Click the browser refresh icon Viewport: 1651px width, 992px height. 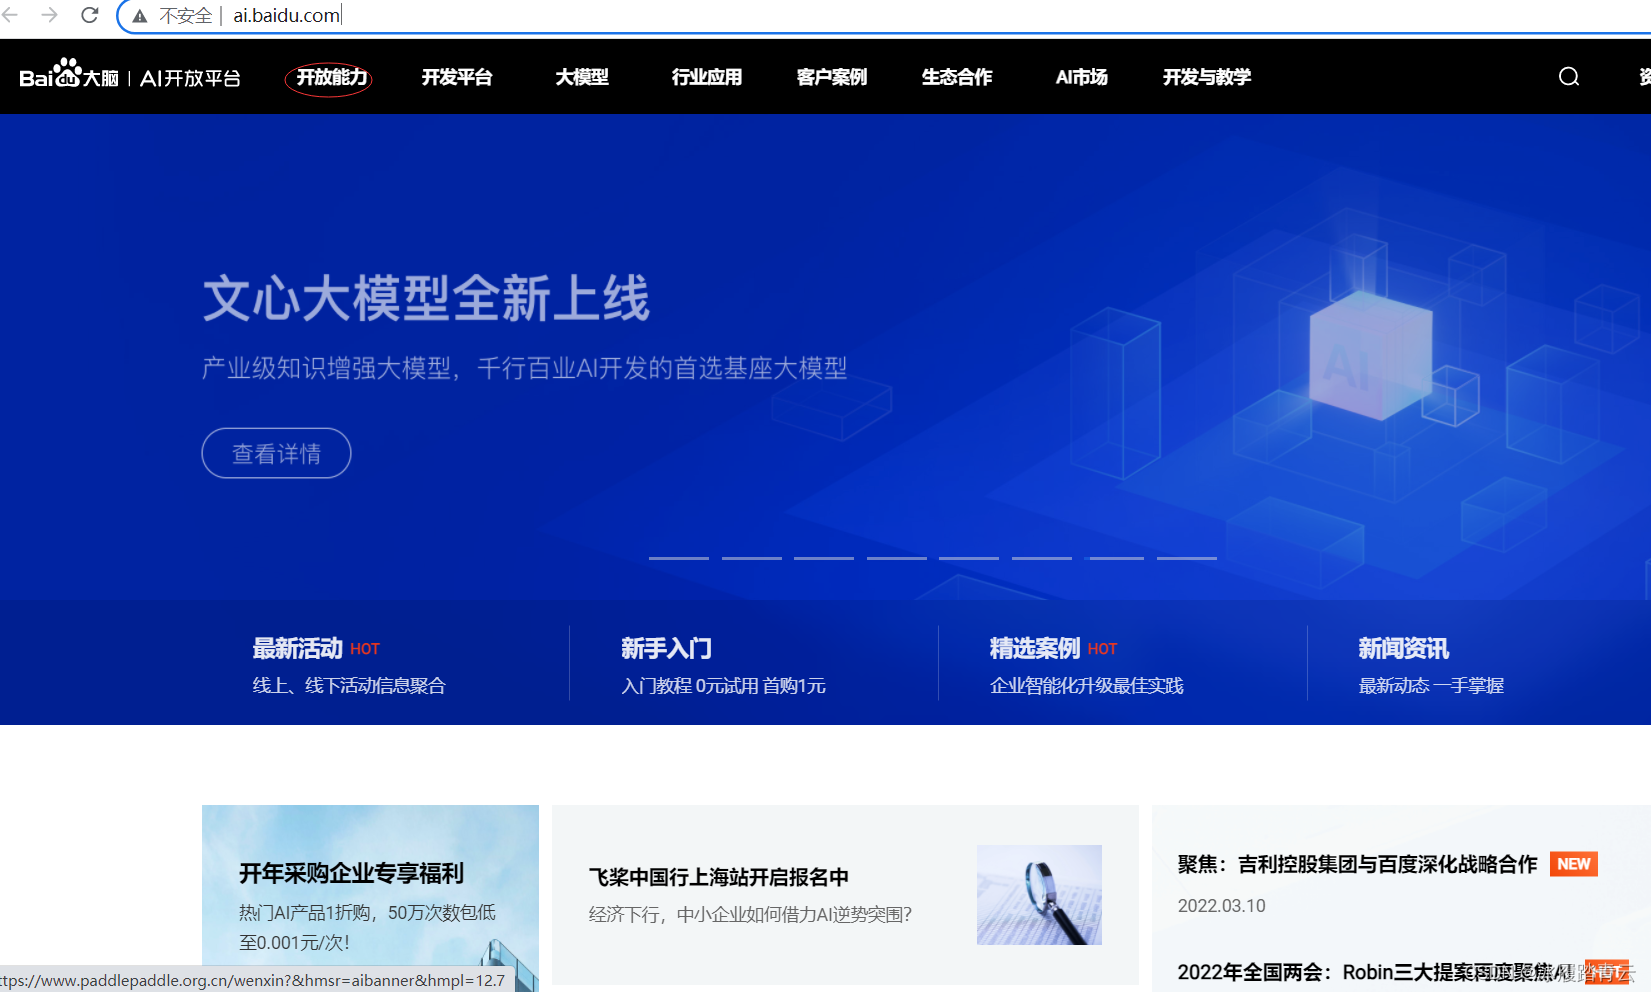pos(88,15)
